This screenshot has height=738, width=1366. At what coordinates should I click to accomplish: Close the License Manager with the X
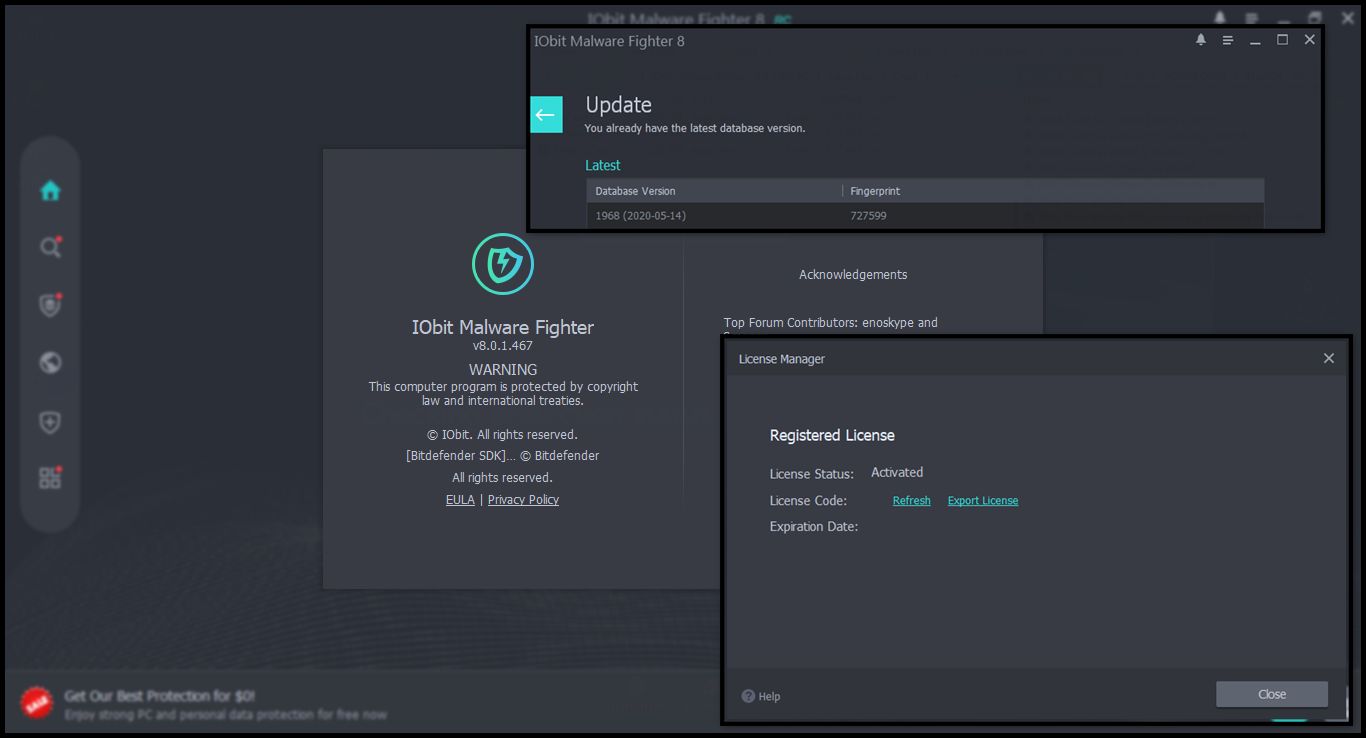pyautogui.click(x=1329, y=358)
